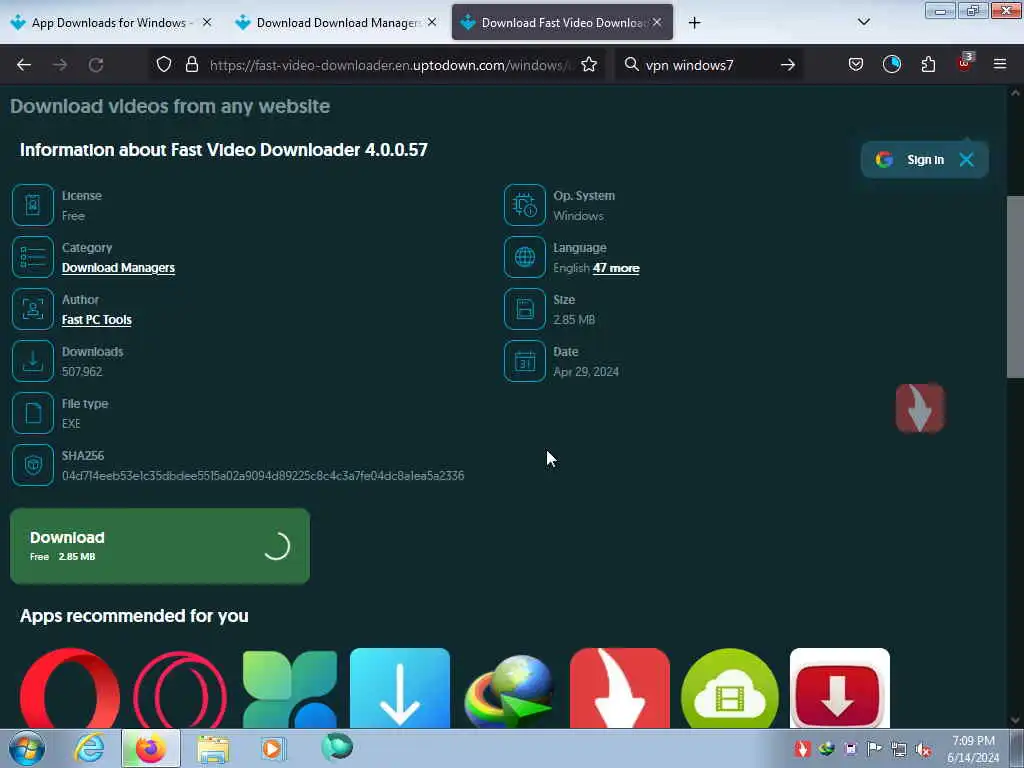This screenshot has width=1024, height=768.
Task: Click the URL address bar
Action: click(x=392, y=65)
